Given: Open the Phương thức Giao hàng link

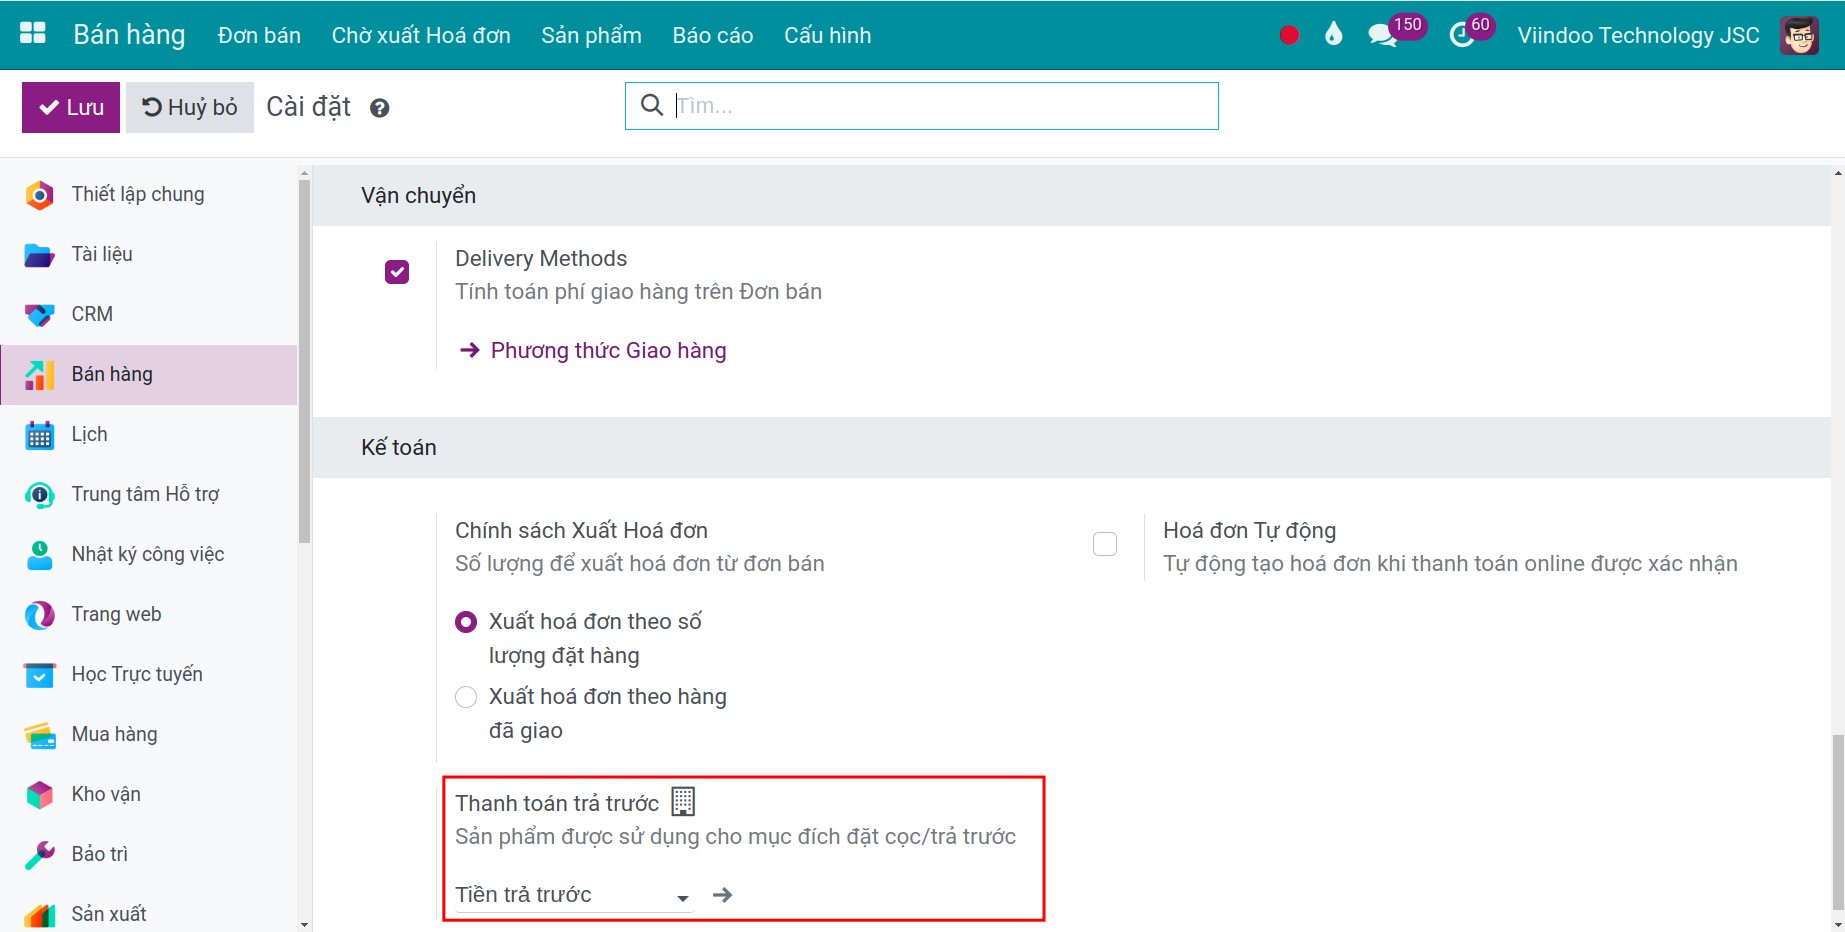Looking at the screenshot, I should [608, 350].
